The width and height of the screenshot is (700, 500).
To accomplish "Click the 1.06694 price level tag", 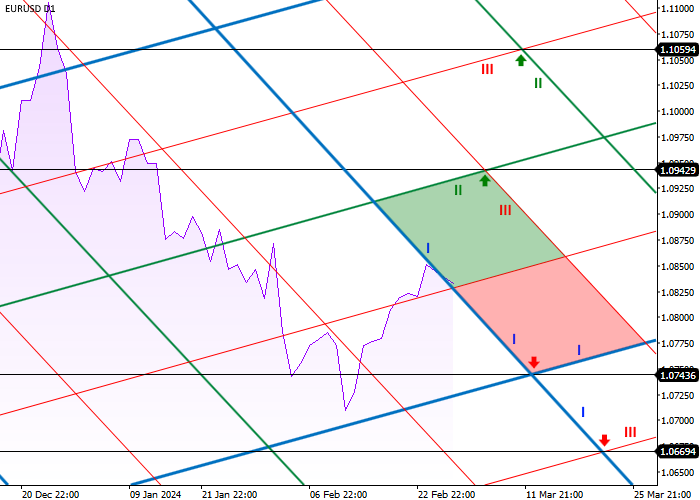I will [x=679, y=452].
